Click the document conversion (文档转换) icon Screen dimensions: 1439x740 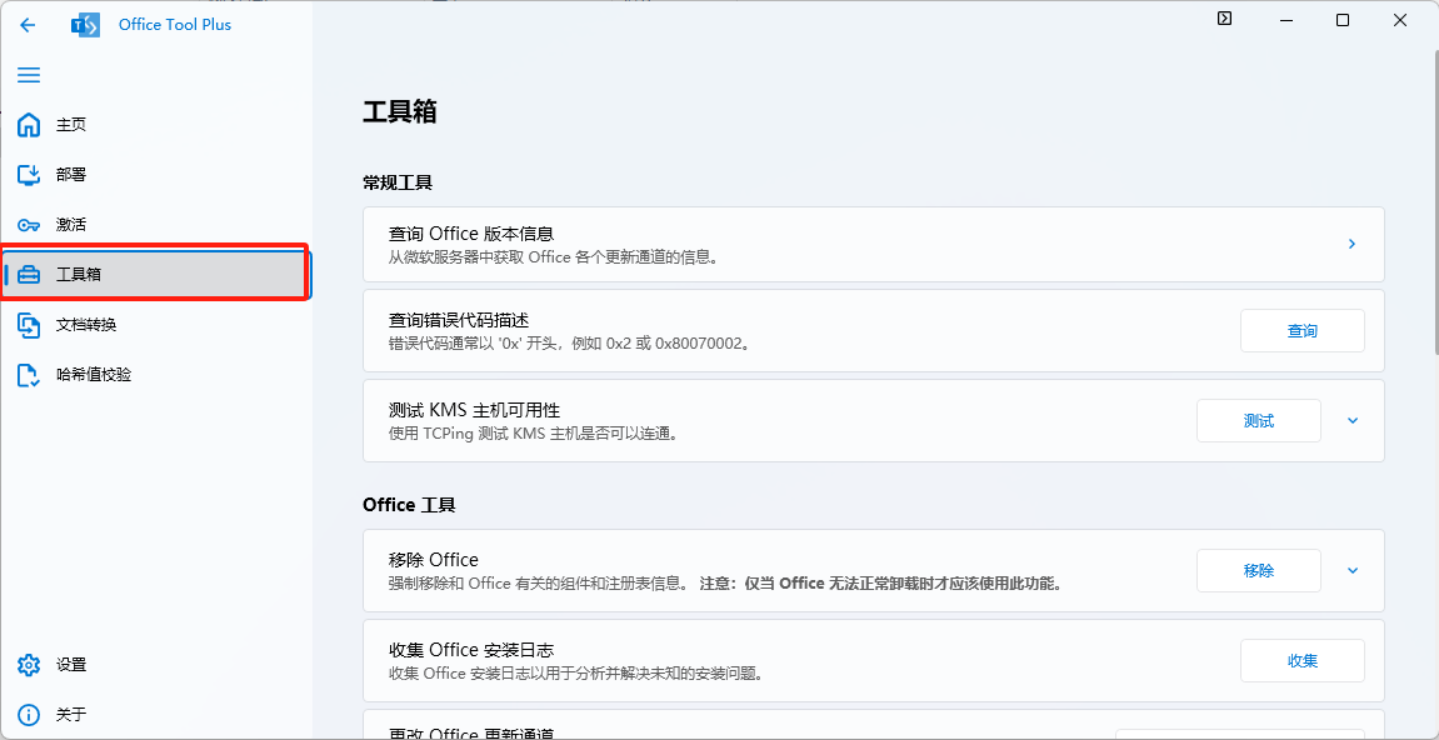tap(29, 325)
